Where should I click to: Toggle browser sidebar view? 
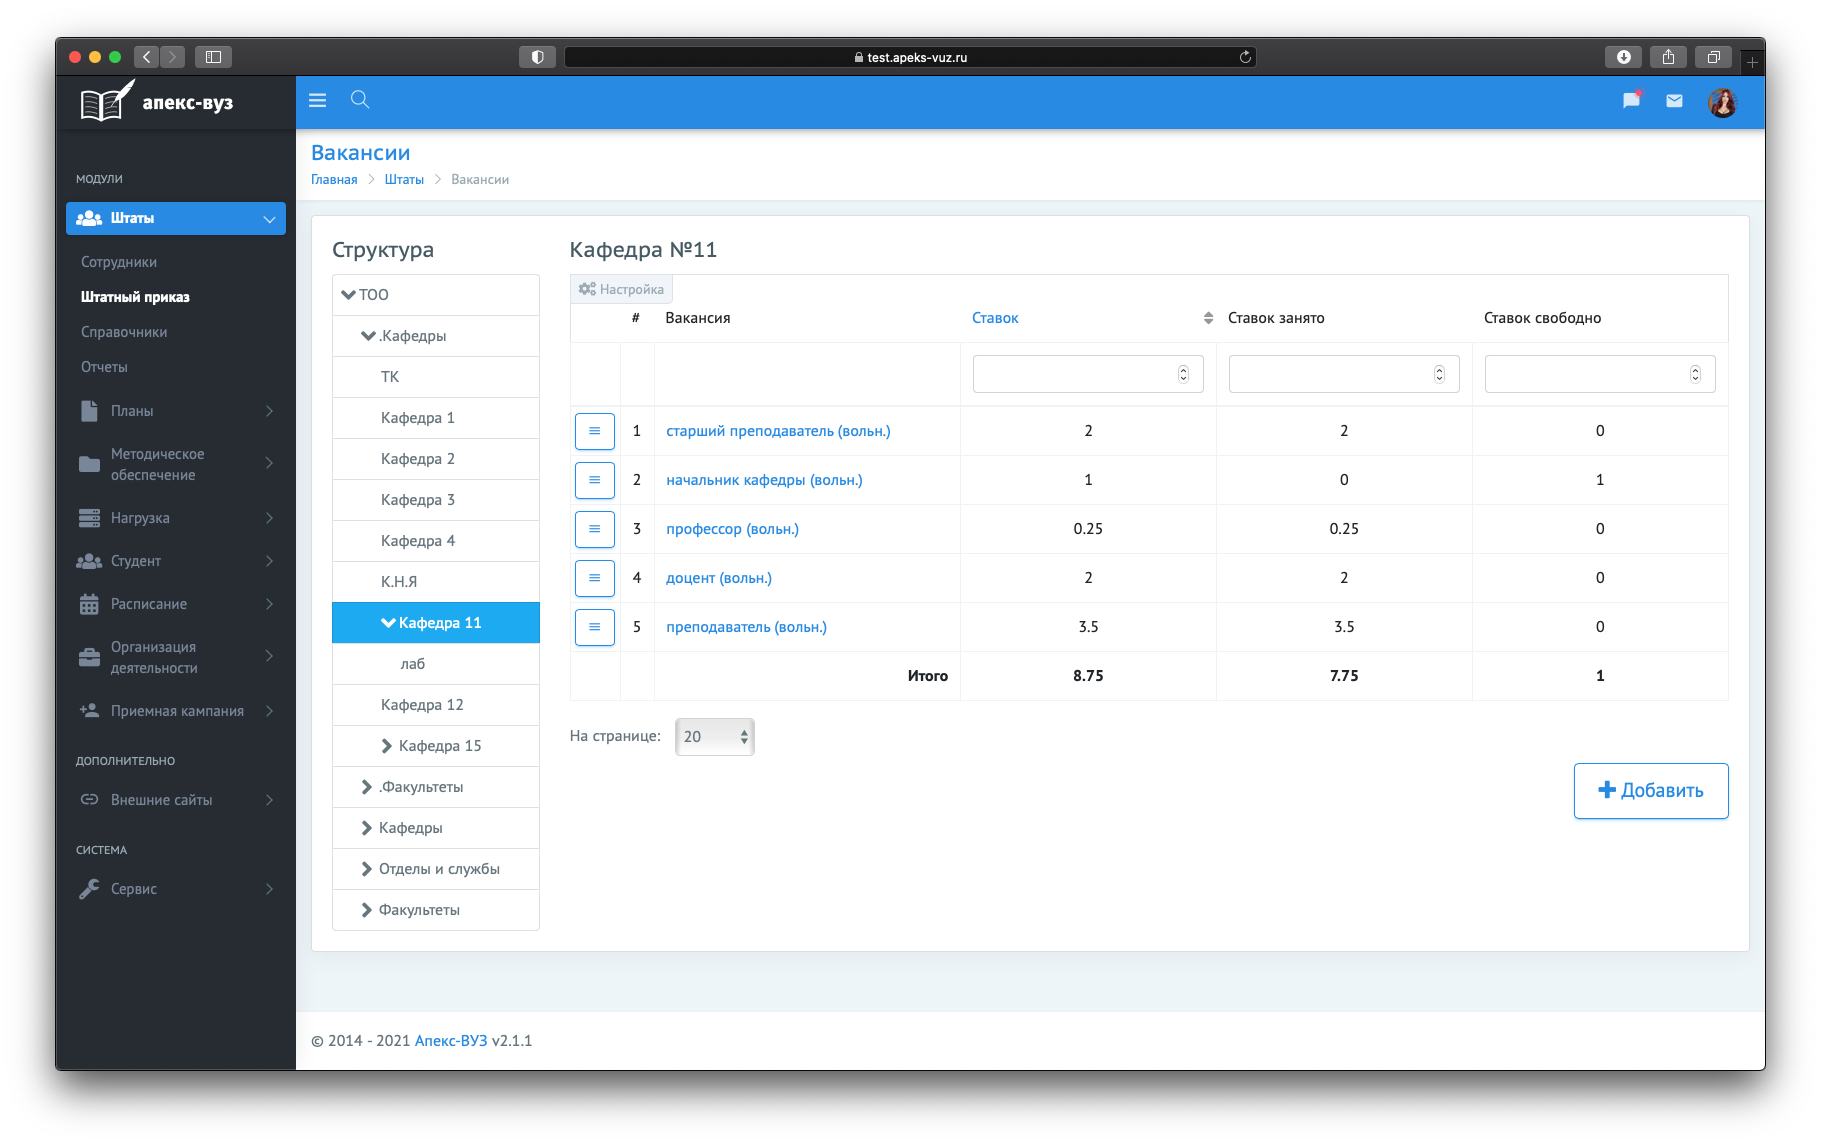pos(213,57)
